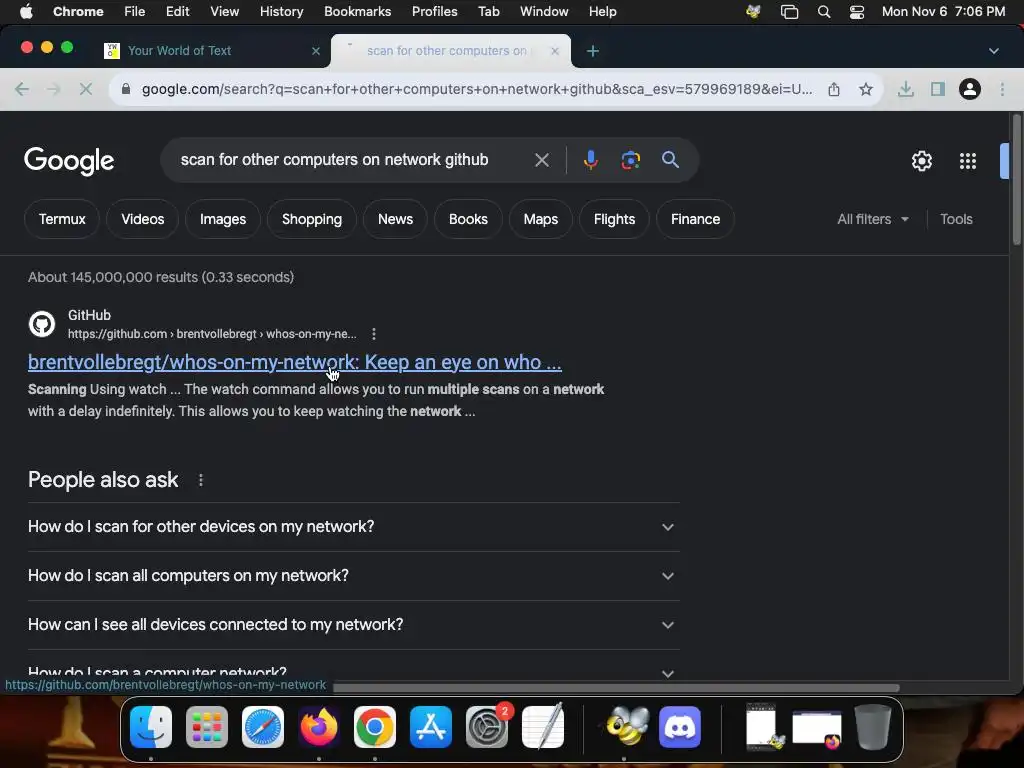Switch to Videos results

click(x=142, y=219)
